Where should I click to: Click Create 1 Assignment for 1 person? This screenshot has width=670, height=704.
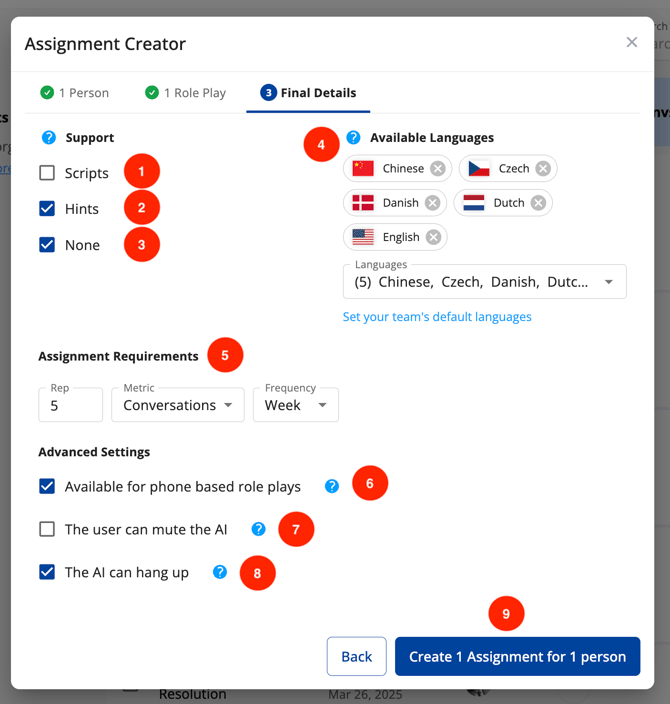tap(517, 657)
